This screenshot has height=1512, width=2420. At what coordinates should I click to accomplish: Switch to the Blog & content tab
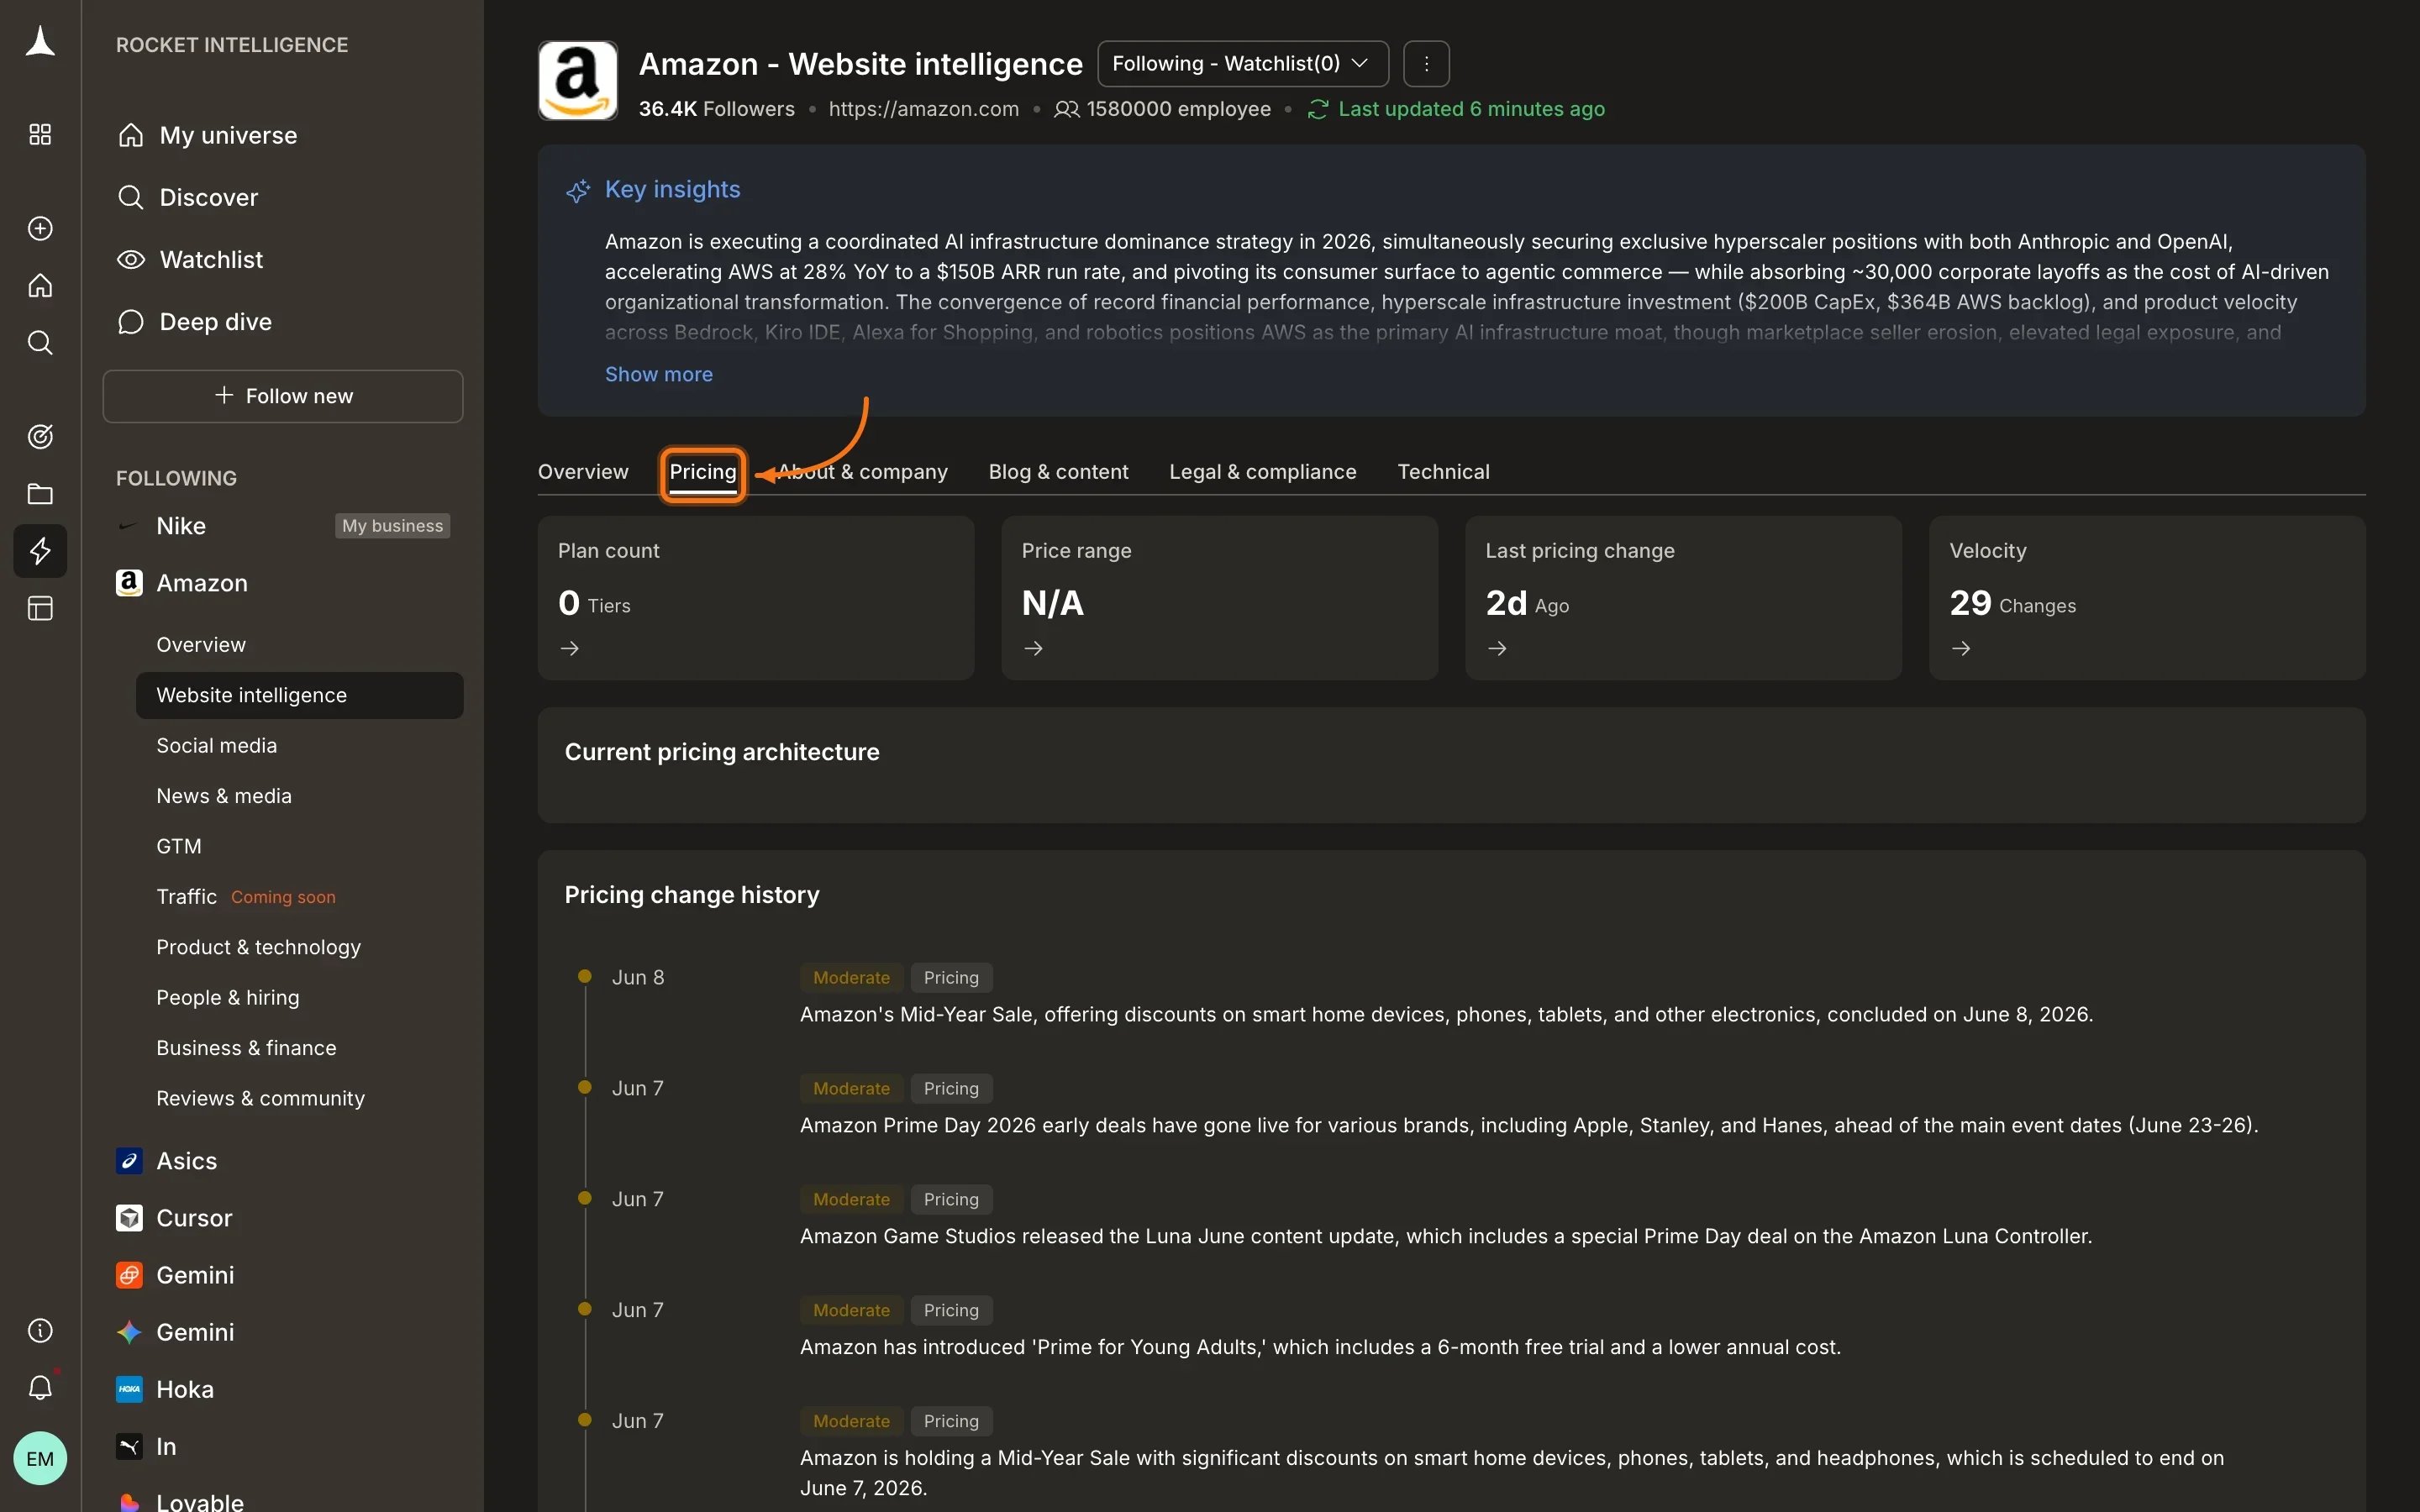[1058, 472]
